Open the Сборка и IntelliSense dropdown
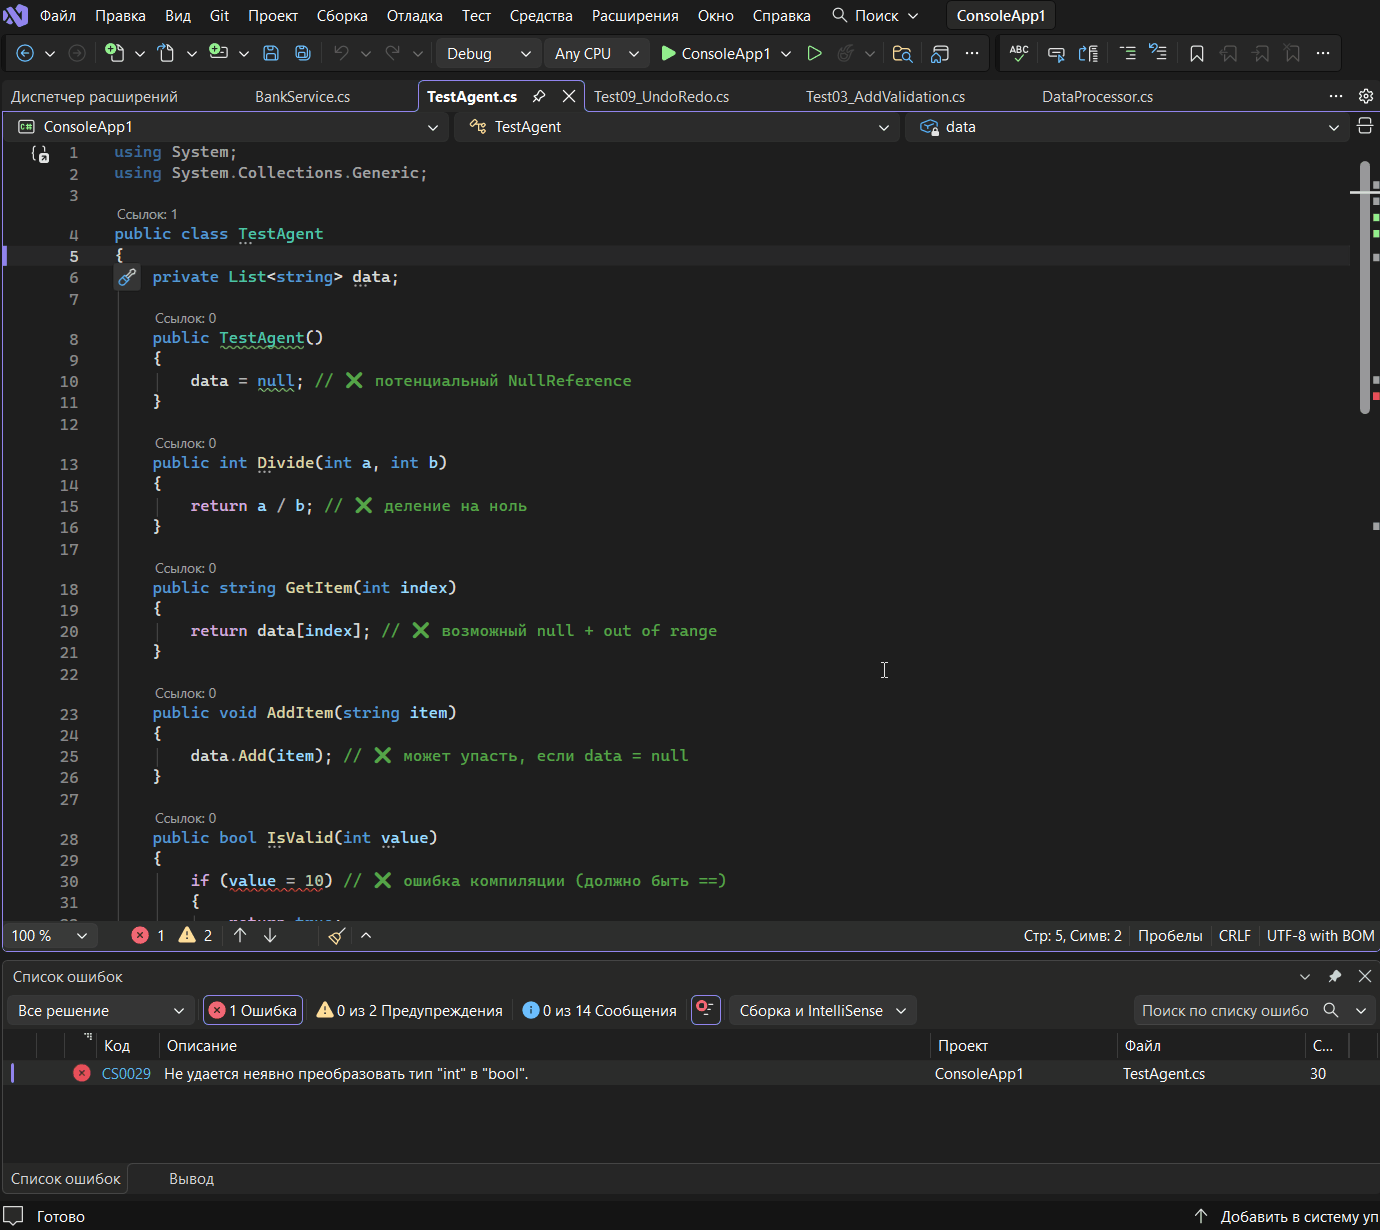Screen dimensions: 1380x1230 (x=822, y=1011)
